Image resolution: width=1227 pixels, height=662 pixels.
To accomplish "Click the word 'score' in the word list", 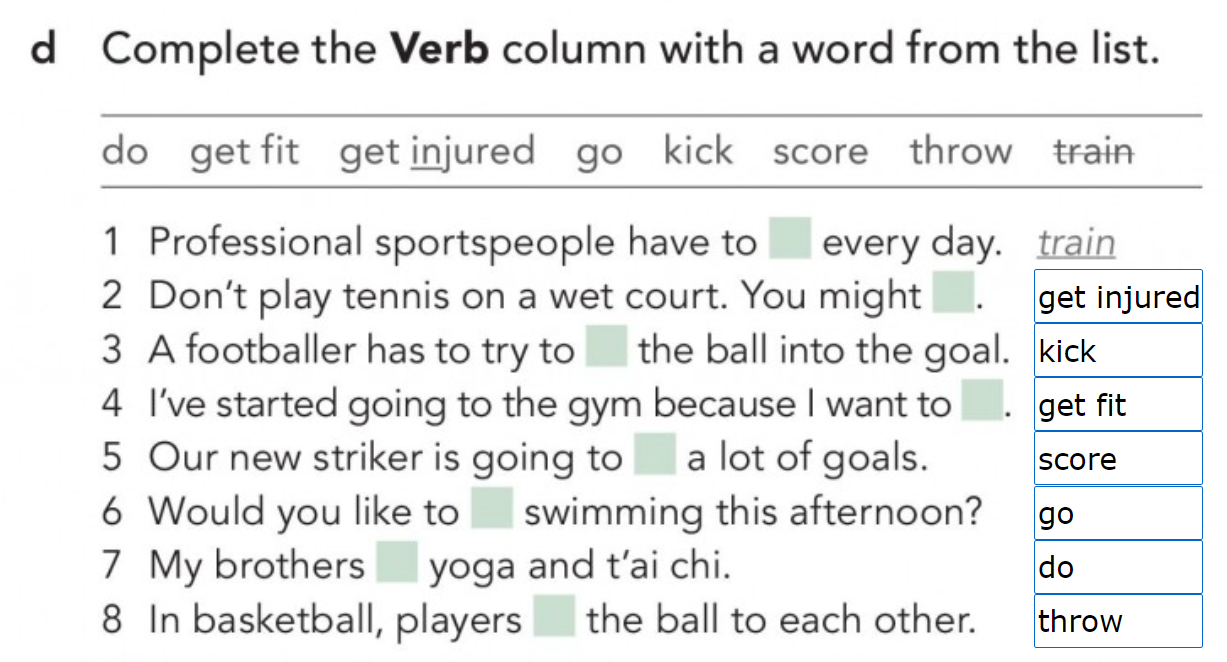I will [820, 152].
